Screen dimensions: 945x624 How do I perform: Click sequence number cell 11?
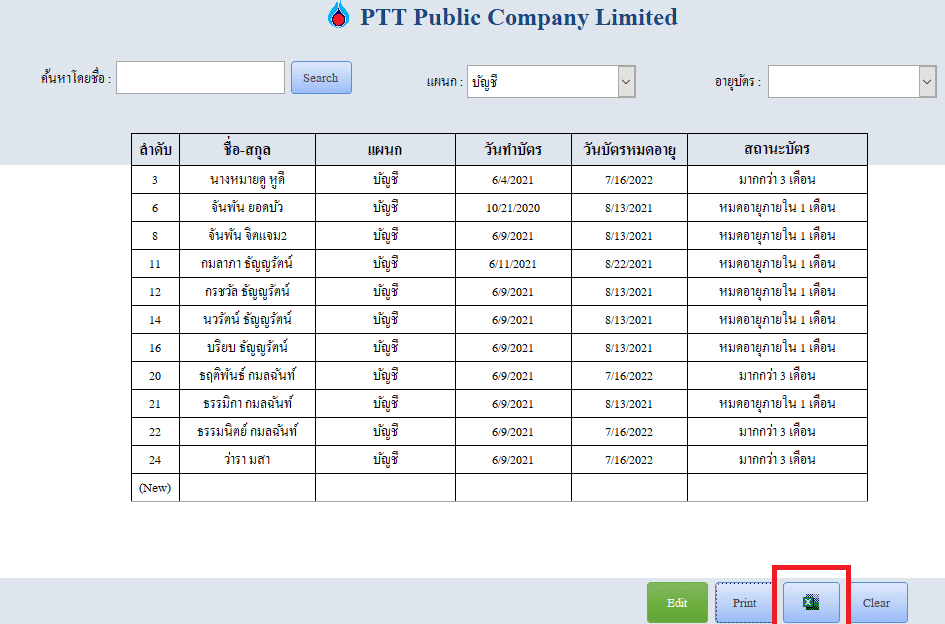pos(155,263)
